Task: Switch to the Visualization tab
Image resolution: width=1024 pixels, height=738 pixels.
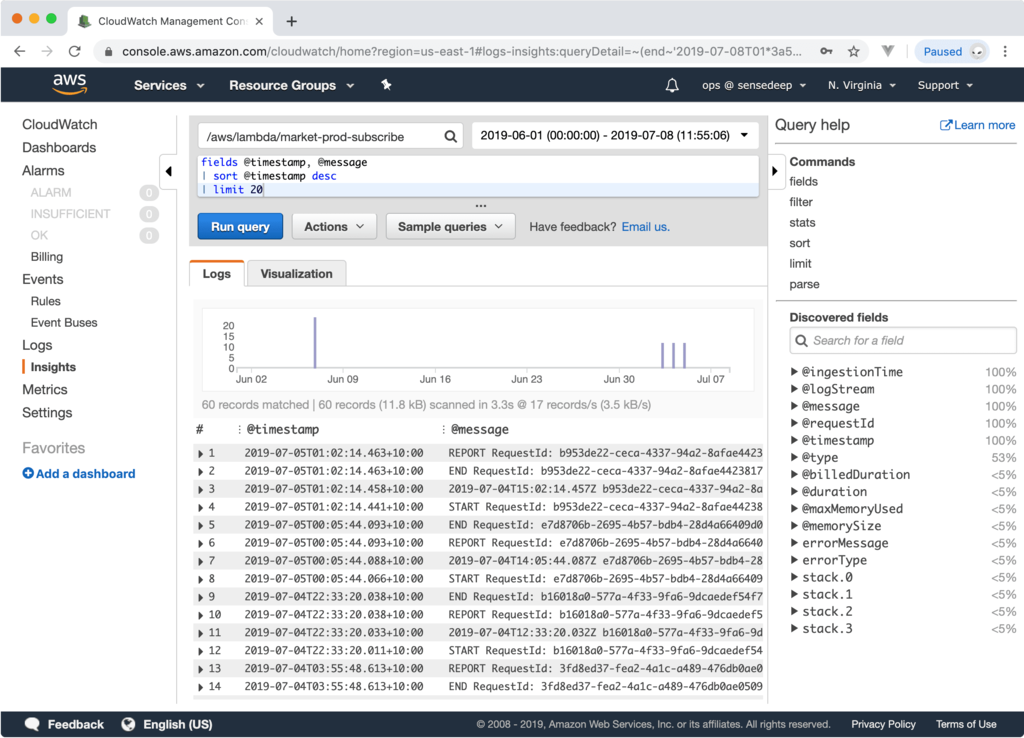Action: pos(296,274)
